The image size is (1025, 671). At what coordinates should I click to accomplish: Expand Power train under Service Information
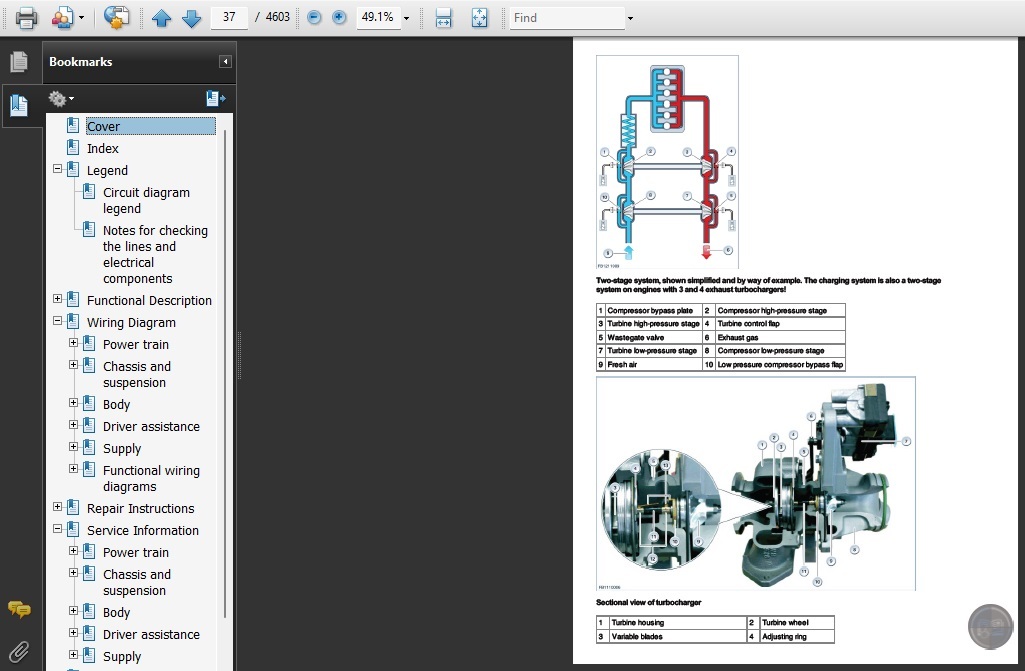[x=73, y=551]
